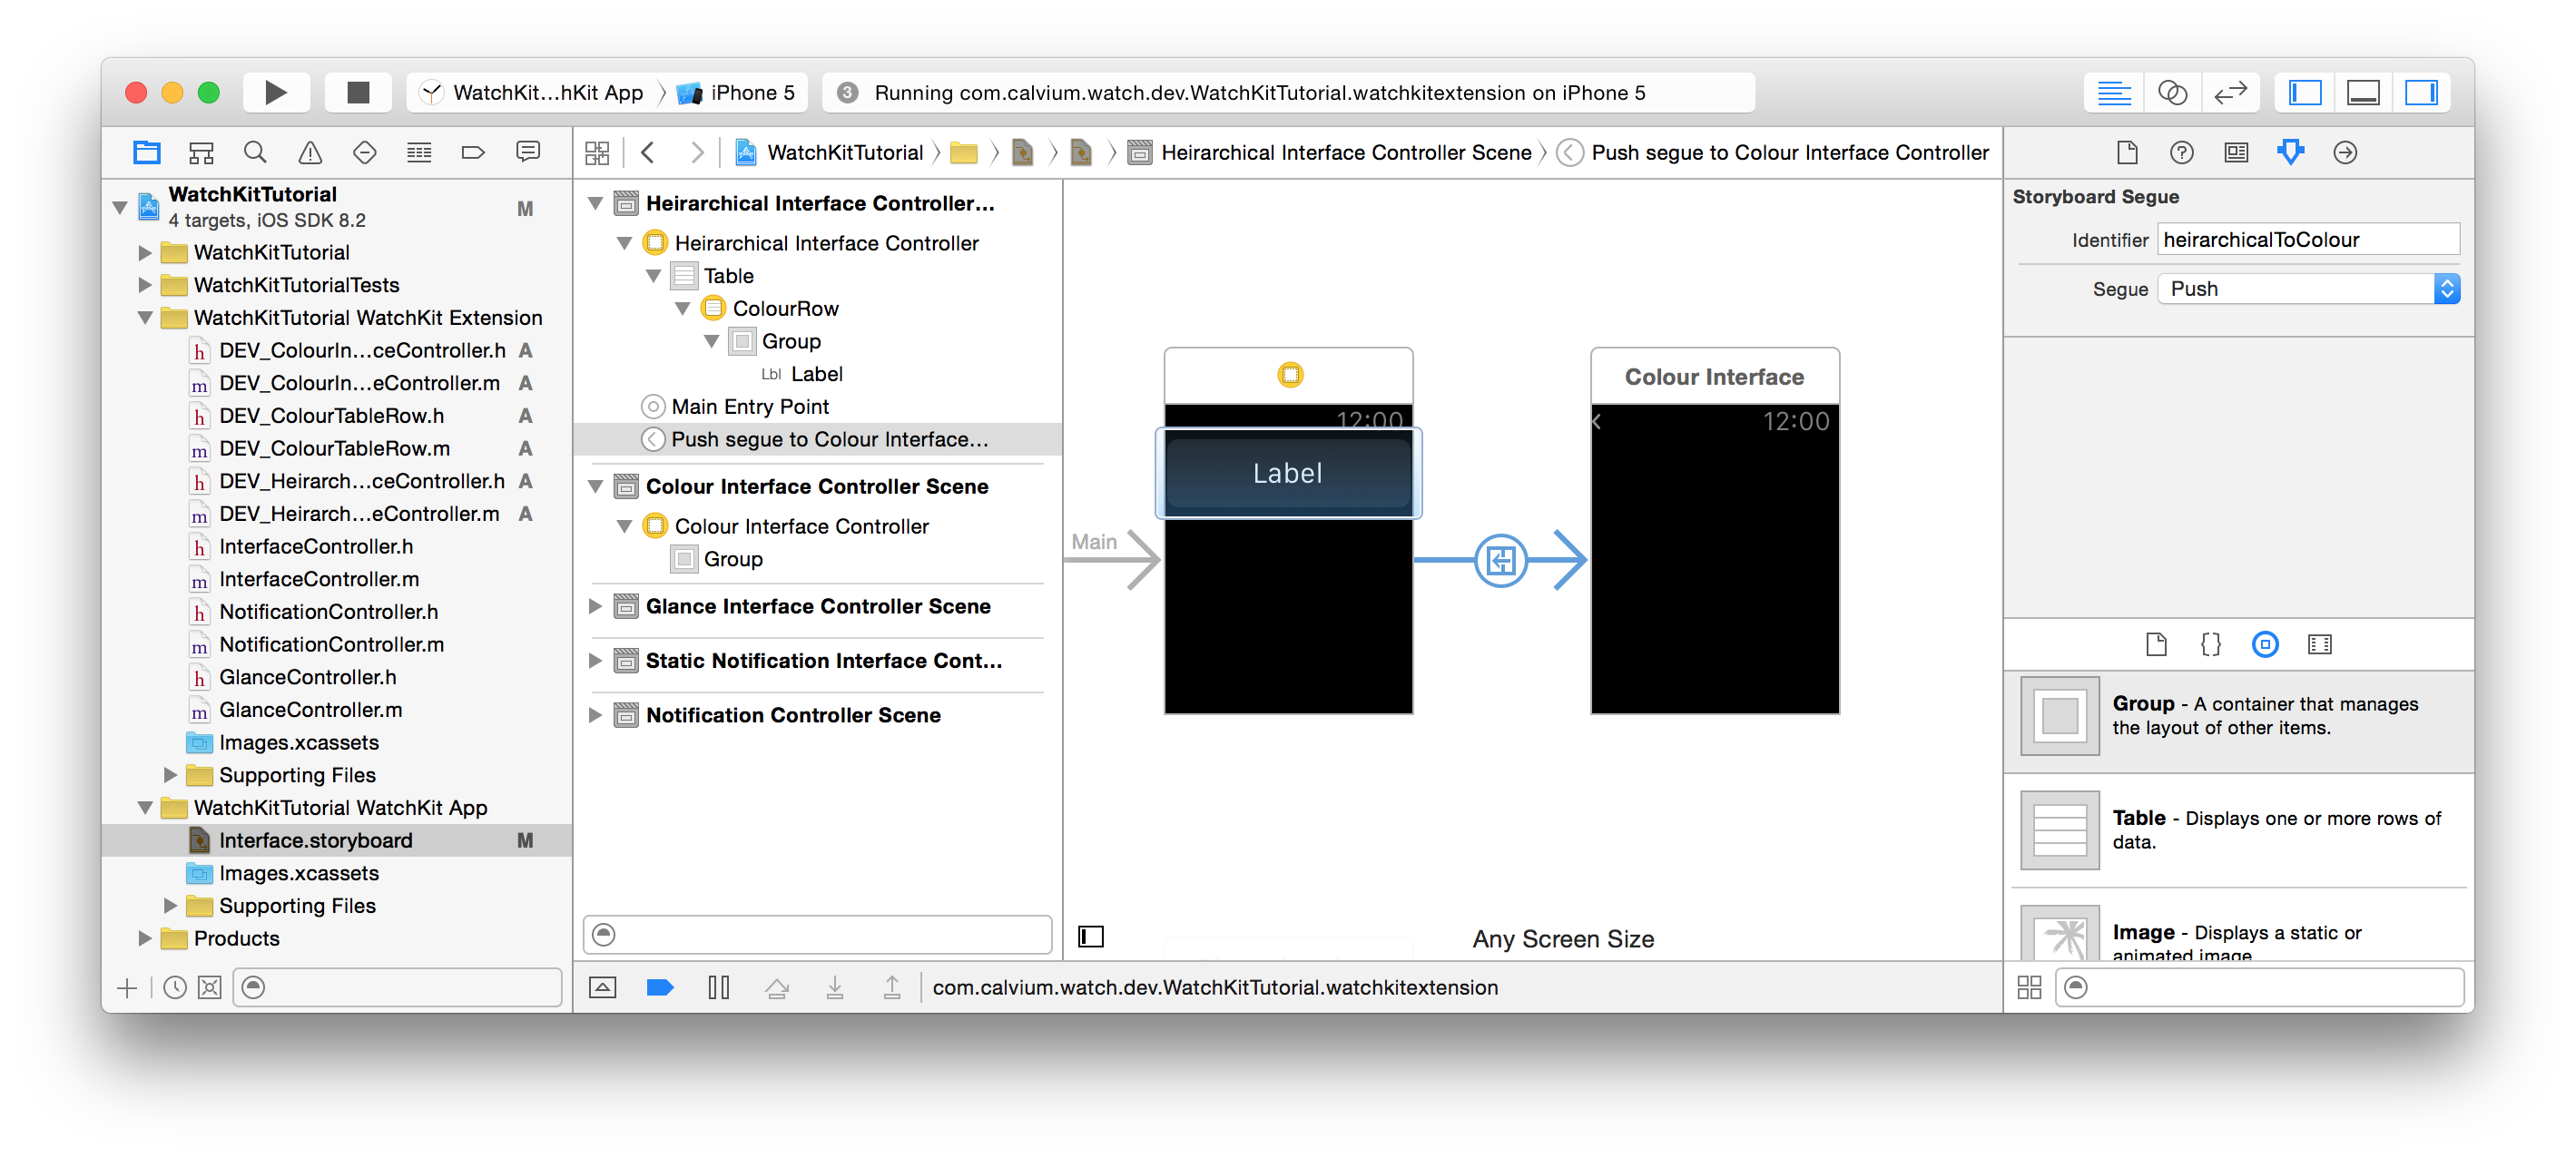Toggle the Navigator panel visibility
The height and width of the screenshot is (1158, 2576).
pyautogui.click(x=2305, y=93)
